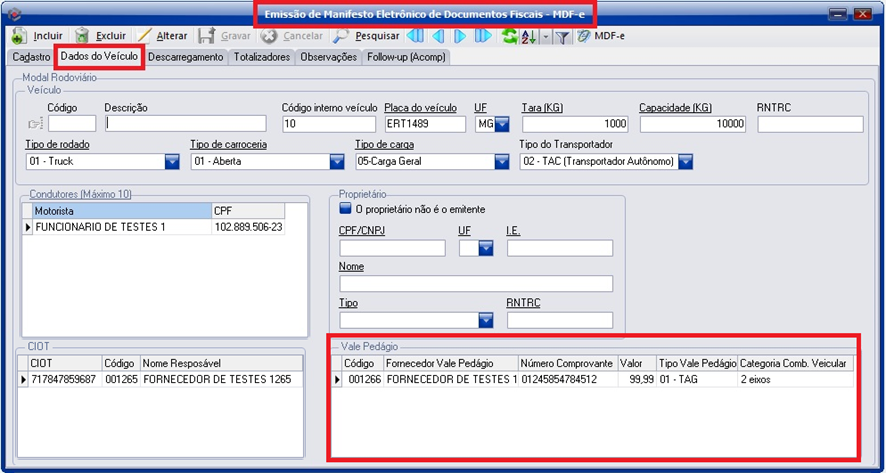Go to last record arrow
Viewport: 886px width, 473px height.
(x=483, y=36)
